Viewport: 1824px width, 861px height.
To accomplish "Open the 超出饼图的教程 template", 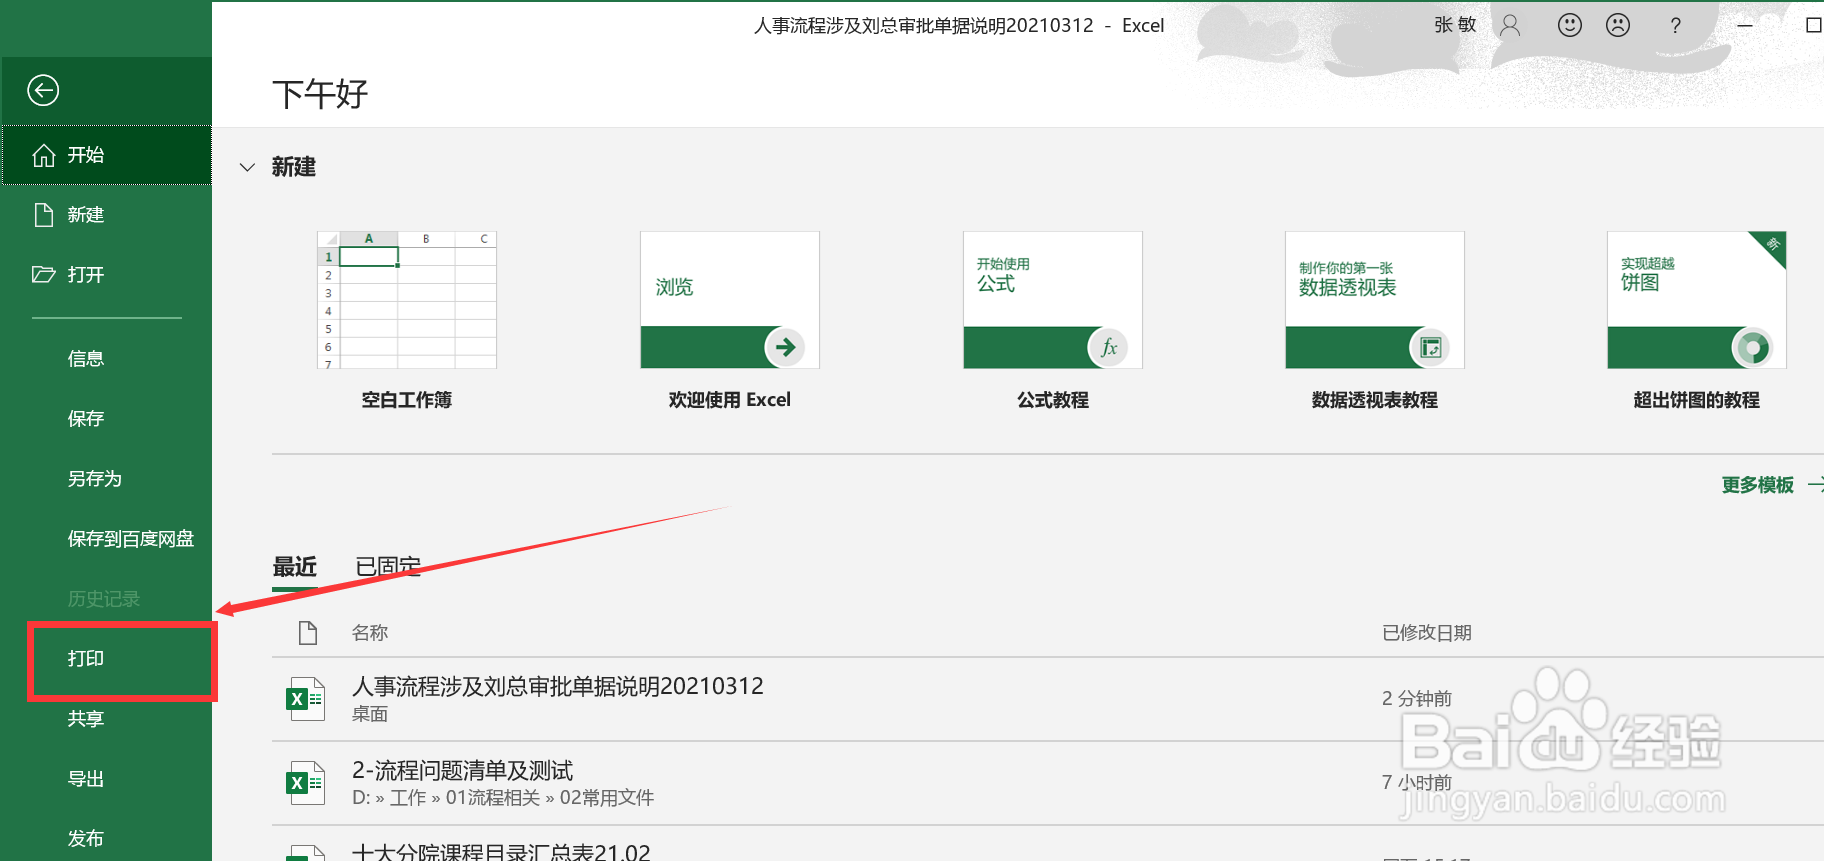I will click(x=1697, y=320).
